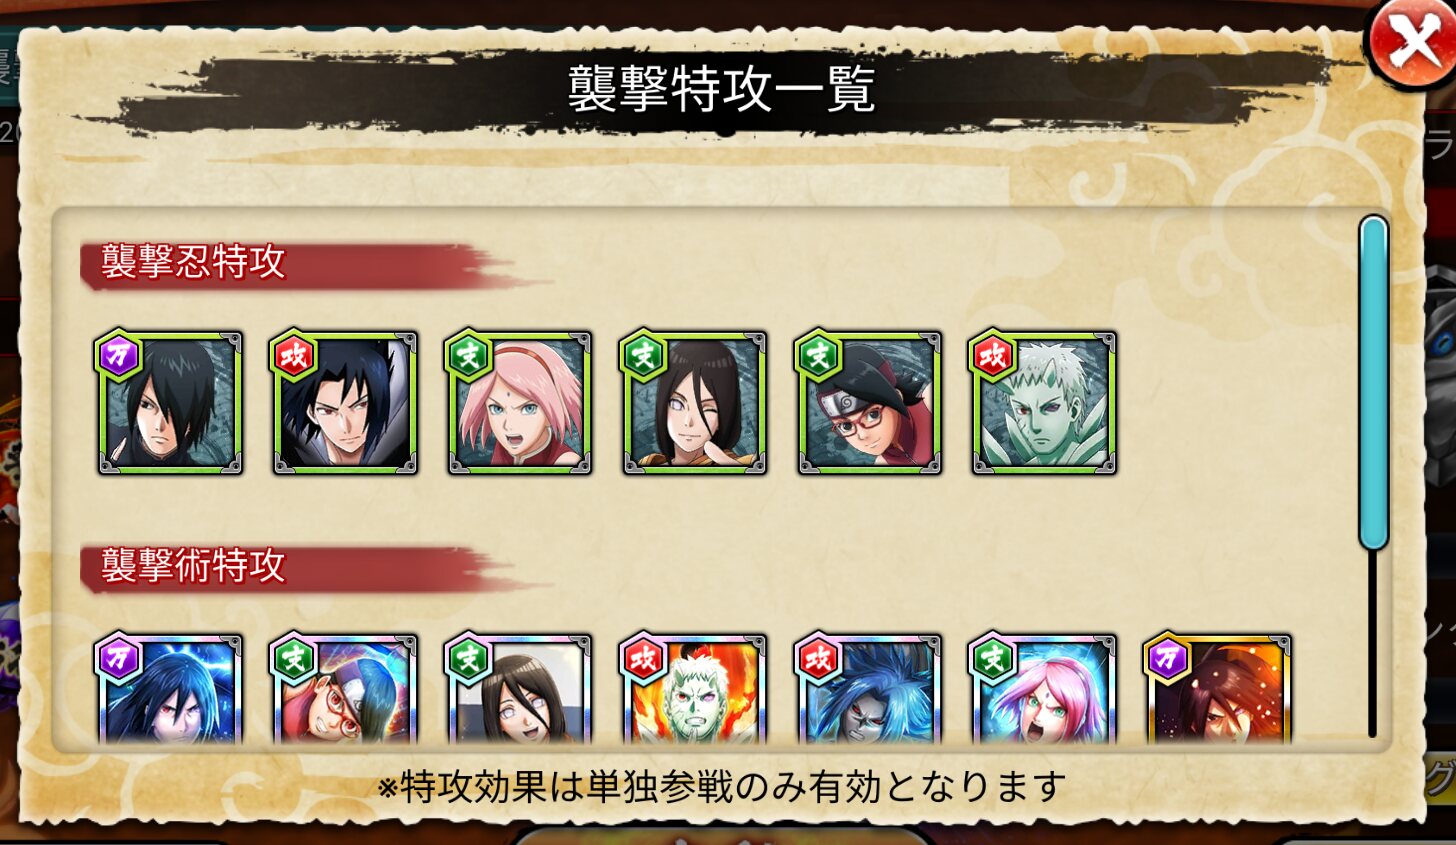Tap the 襲撃忍特攻 section header
Image resolution: width=1456 pixels, height=845 pixels.
(x=193, y=262)
